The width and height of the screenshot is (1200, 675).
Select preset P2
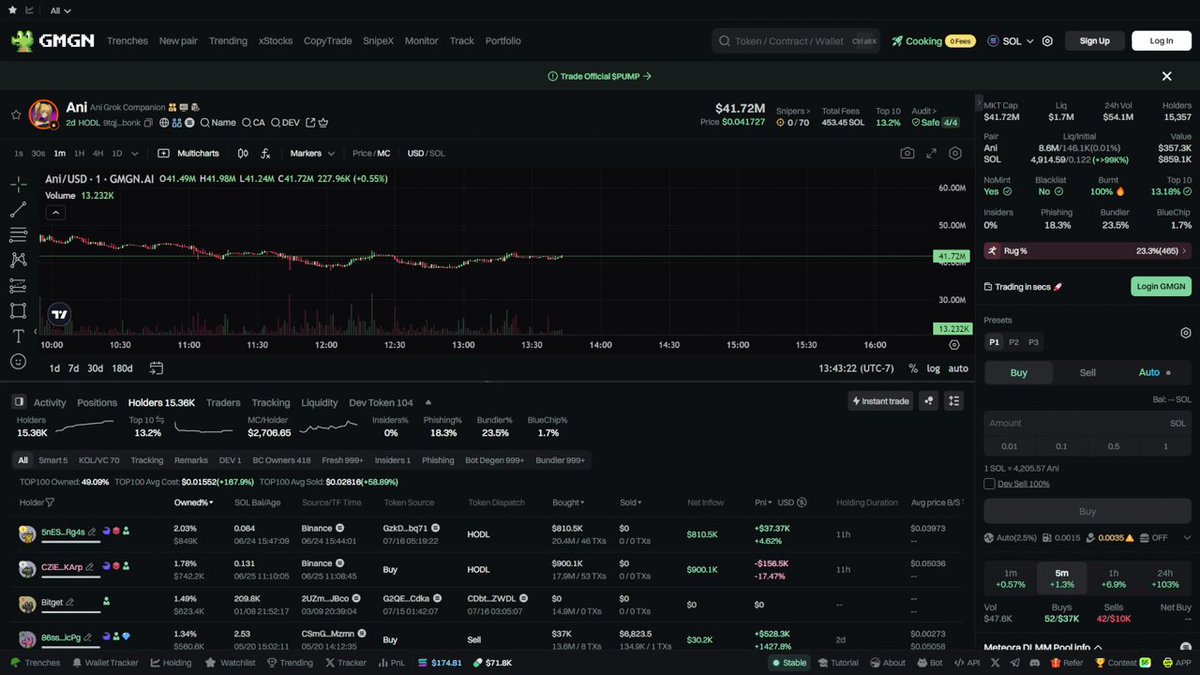click(x=1014, y=342)
